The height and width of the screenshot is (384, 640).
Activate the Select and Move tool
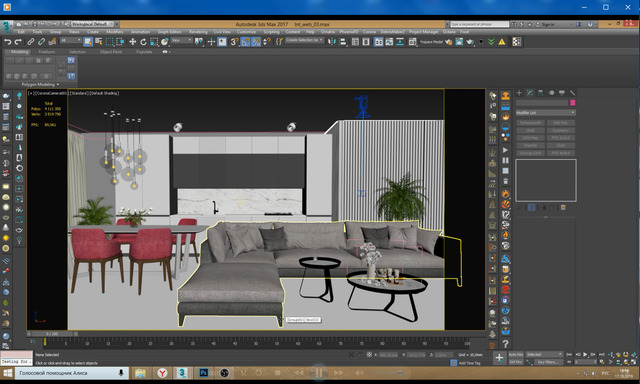click(x=133, y=42)
